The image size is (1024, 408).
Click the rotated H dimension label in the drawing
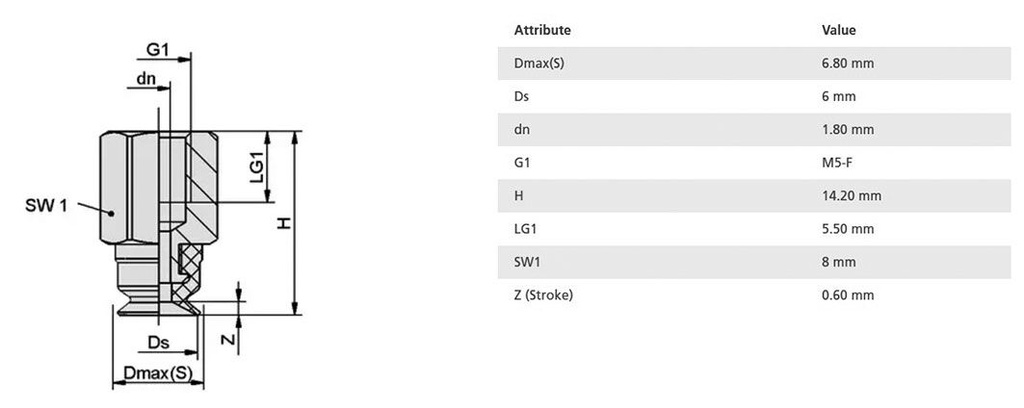pyautogui.click(x=284, y=224)
